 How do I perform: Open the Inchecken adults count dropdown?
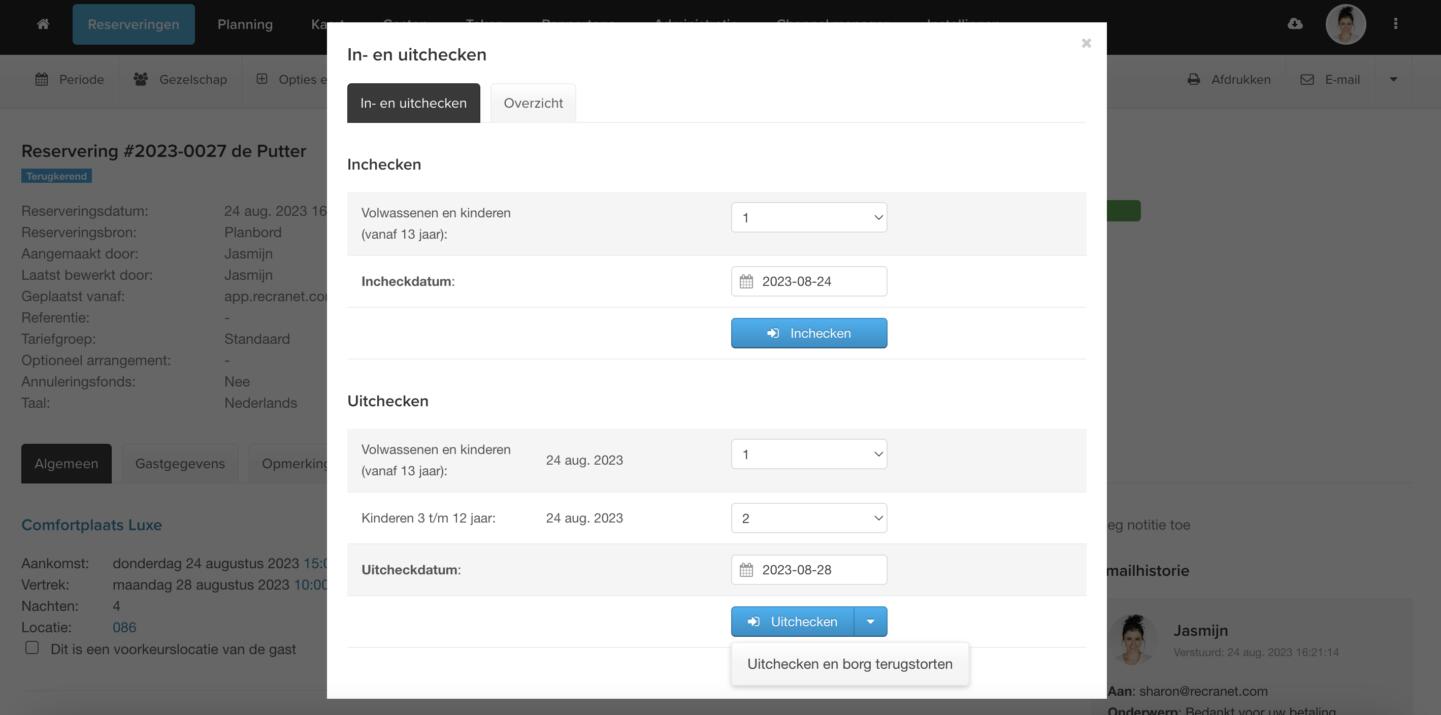[808, 218]
